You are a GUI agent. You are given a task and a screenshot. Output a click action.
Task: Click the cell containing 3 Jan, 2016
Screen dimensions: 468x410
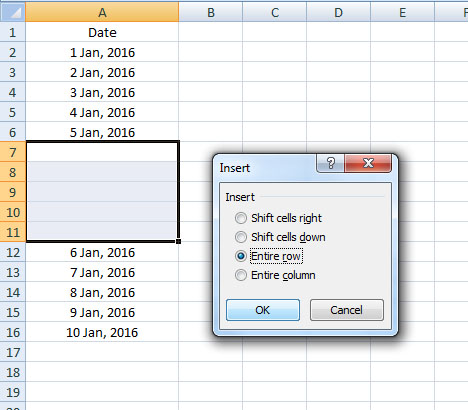click(102, 92)
